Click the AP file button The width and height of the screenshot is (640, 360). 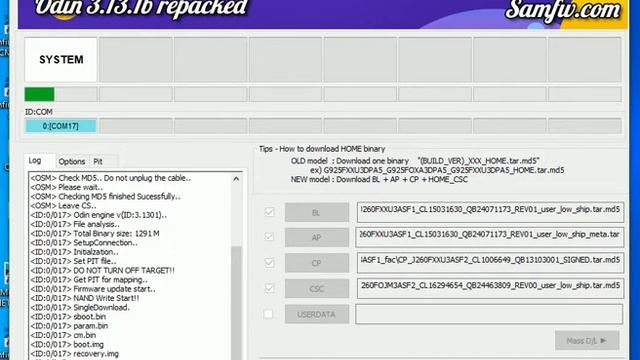pos(317,238)
